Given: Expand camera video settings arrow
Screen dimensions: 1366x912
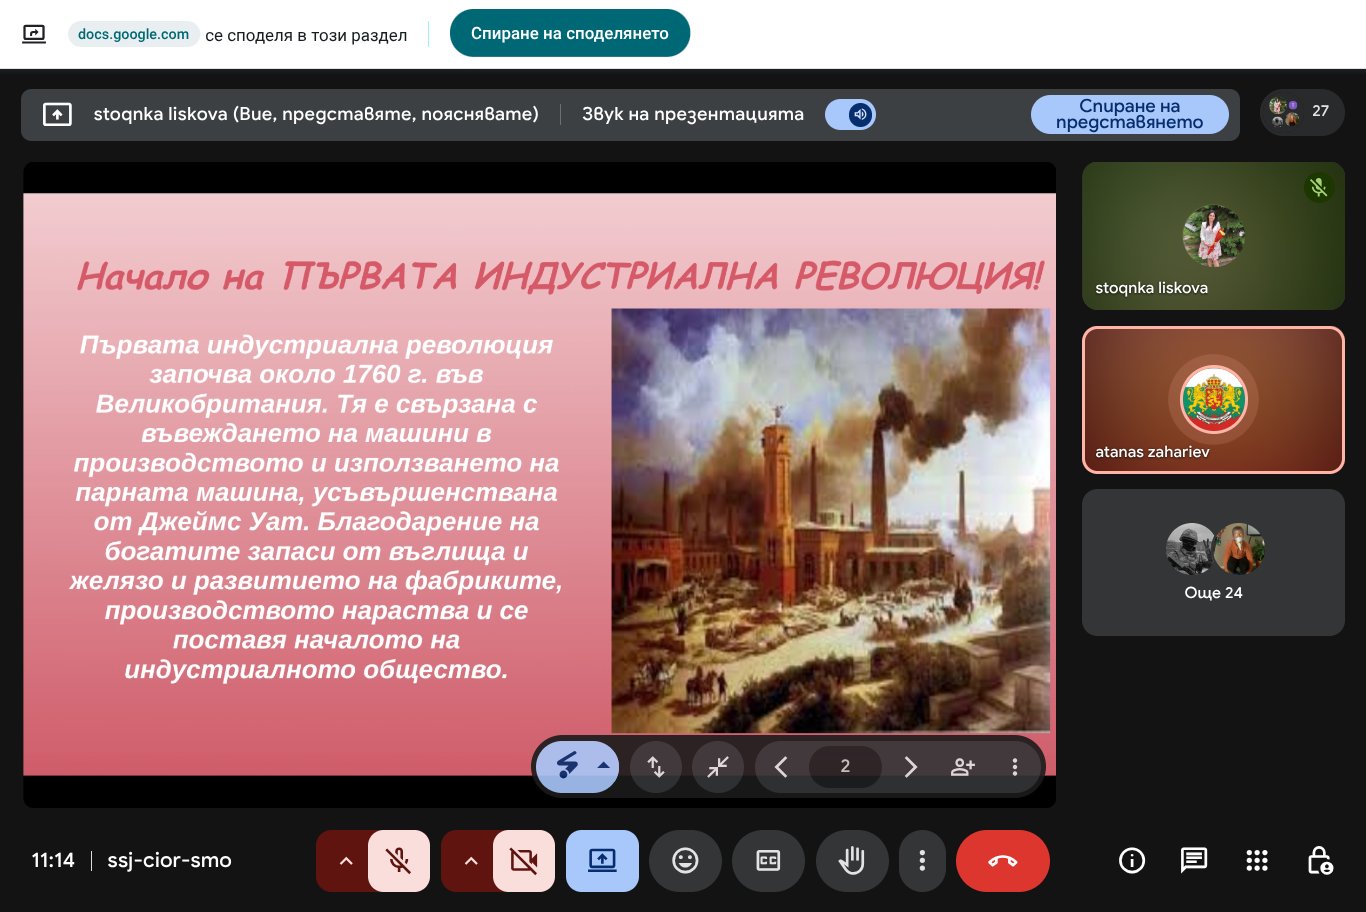Looking at the screenshot, I should (471, 860).
